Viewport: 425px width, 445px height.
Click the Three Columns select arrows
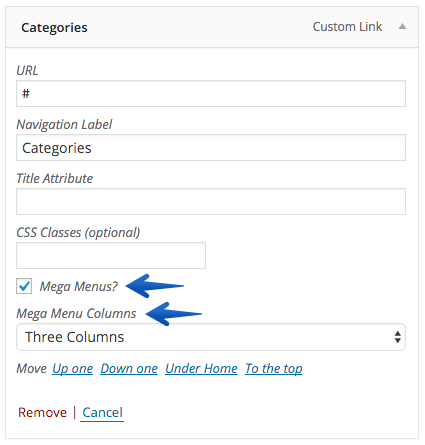(x=397, y=337)
